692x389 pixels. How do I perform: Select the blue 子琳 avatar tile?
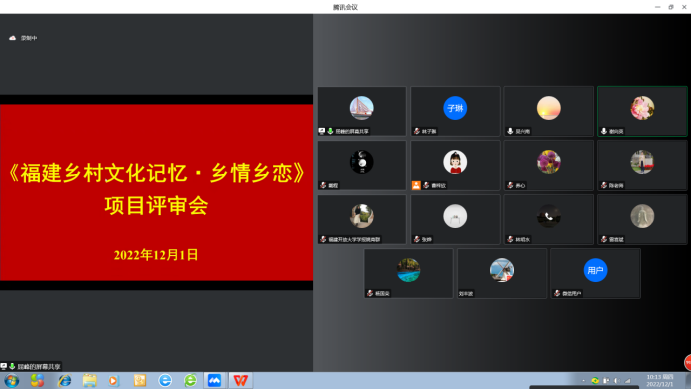(x=455, y=111)
